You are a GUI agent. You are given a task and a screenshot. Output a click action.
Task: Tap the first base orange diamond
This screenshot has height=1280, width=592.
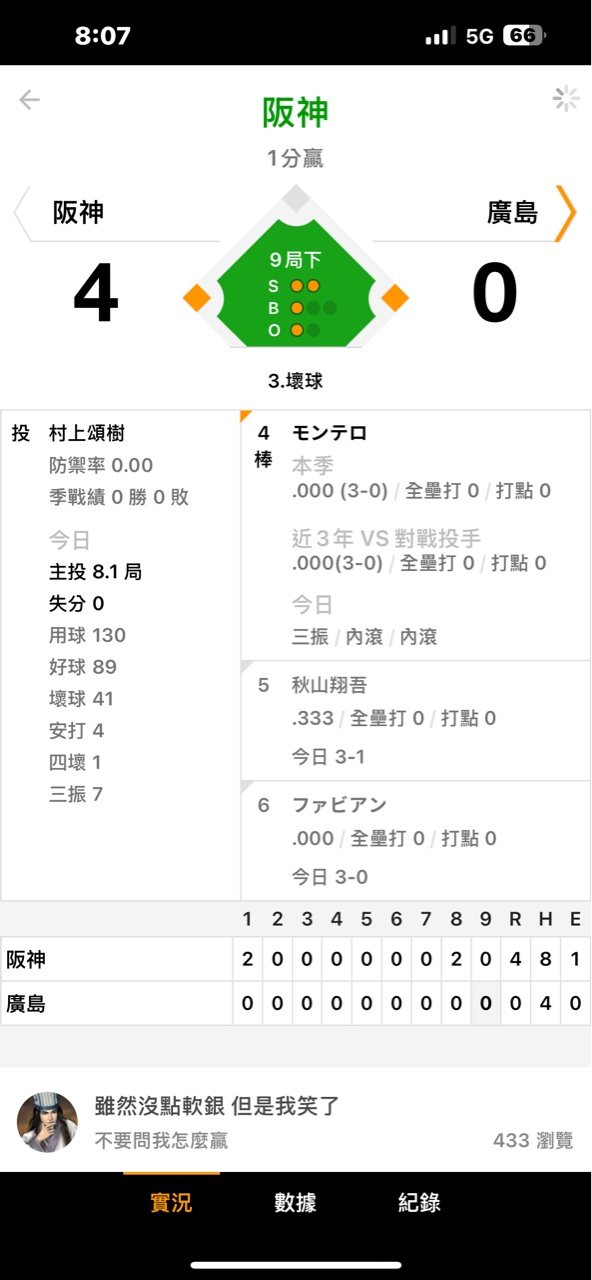pos(396,298)
